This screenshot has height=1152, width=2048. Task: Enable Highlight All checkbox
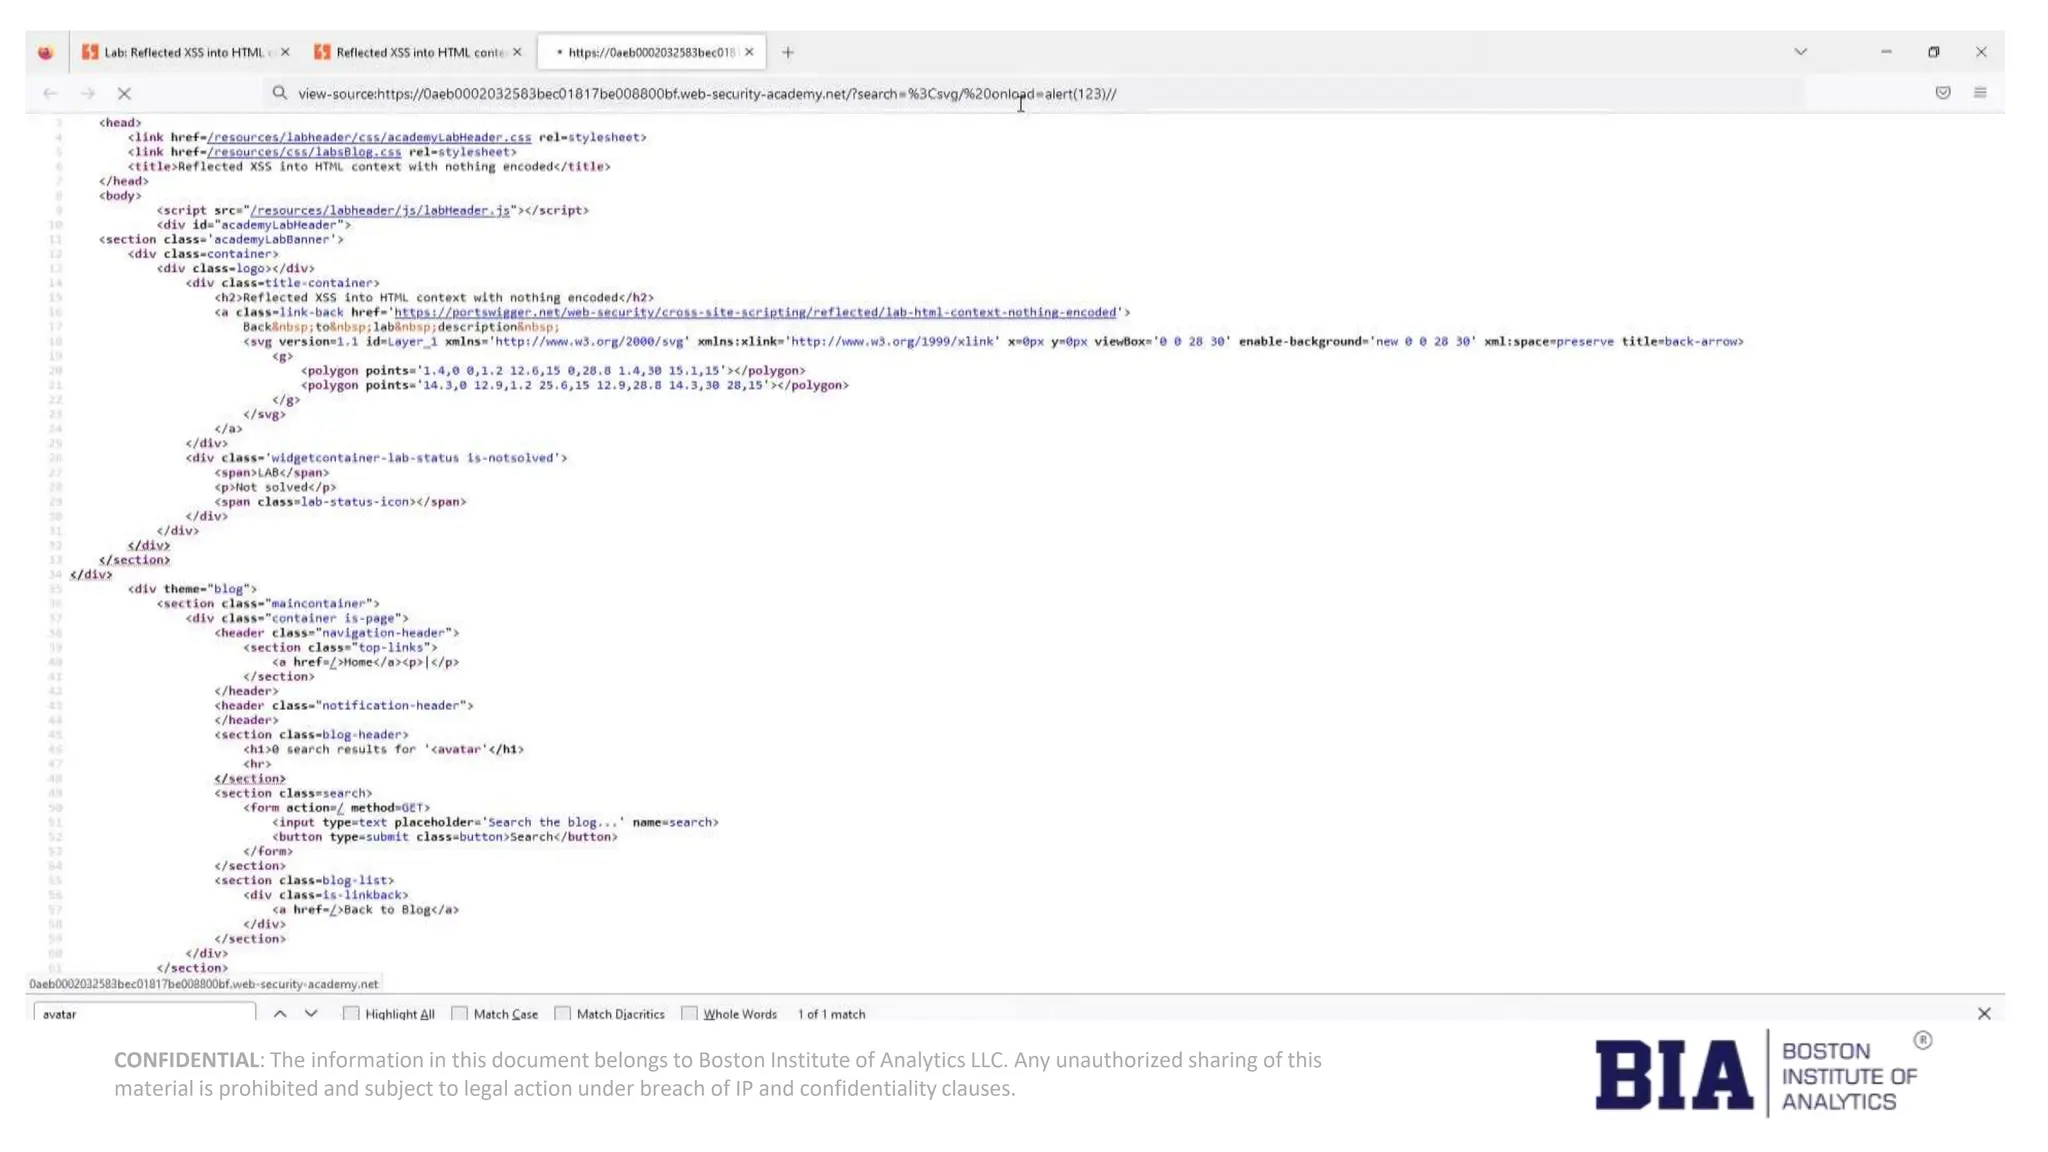point(351,1013)
